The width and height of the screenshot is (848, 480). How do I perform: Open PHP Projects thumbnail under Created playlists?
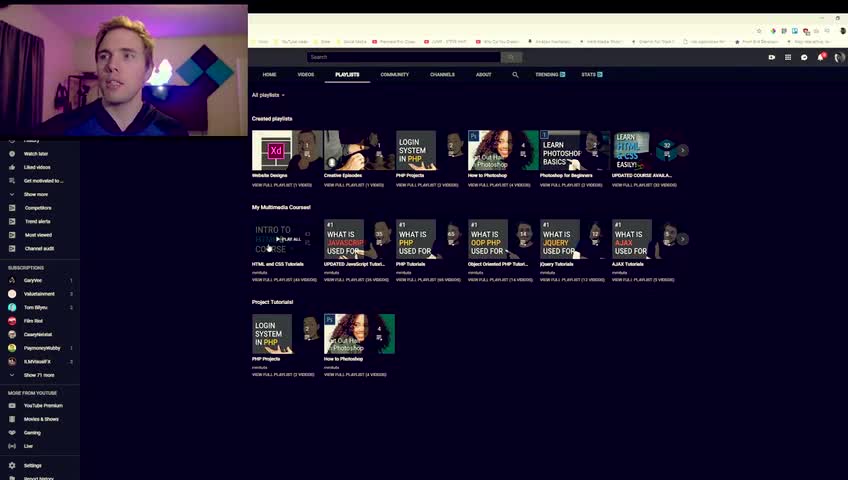431,150
